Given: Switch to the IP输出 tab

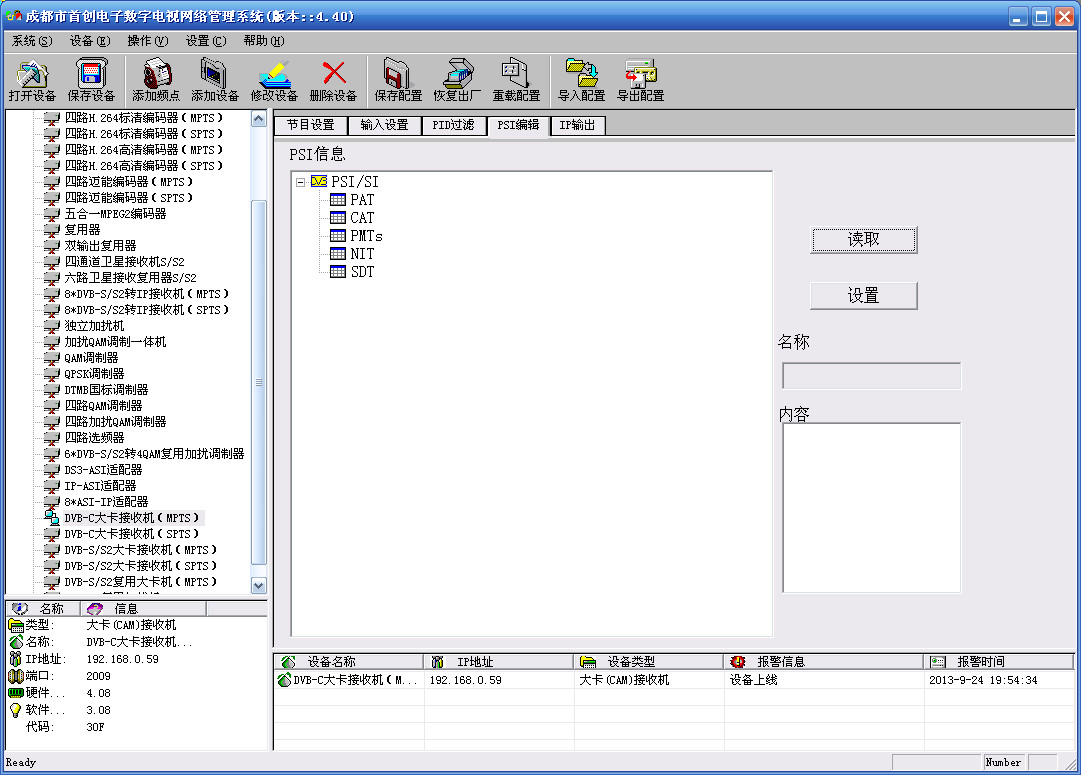Looking at the screenshot, I should [x=577, y=125].
